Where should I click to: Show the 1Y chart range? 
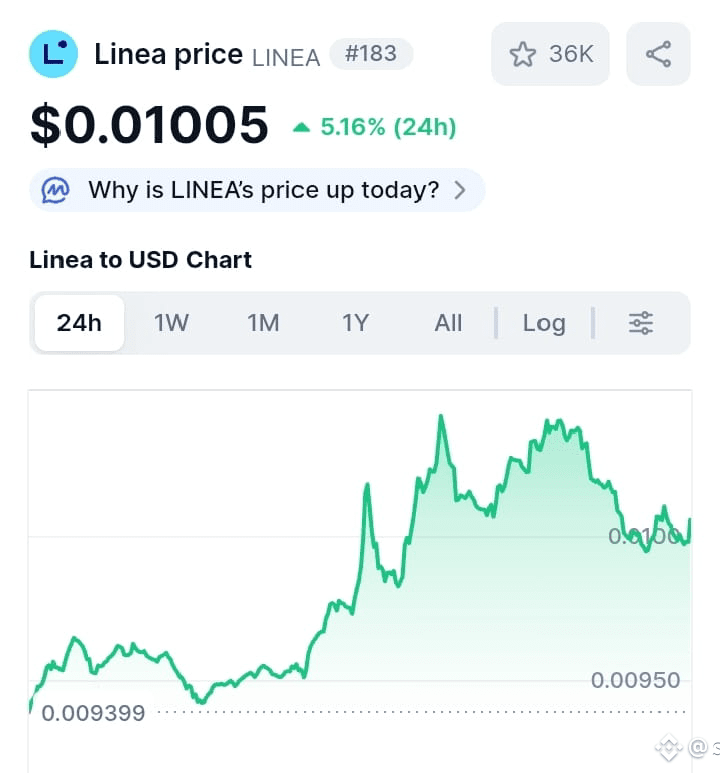(x=356, y=323)
